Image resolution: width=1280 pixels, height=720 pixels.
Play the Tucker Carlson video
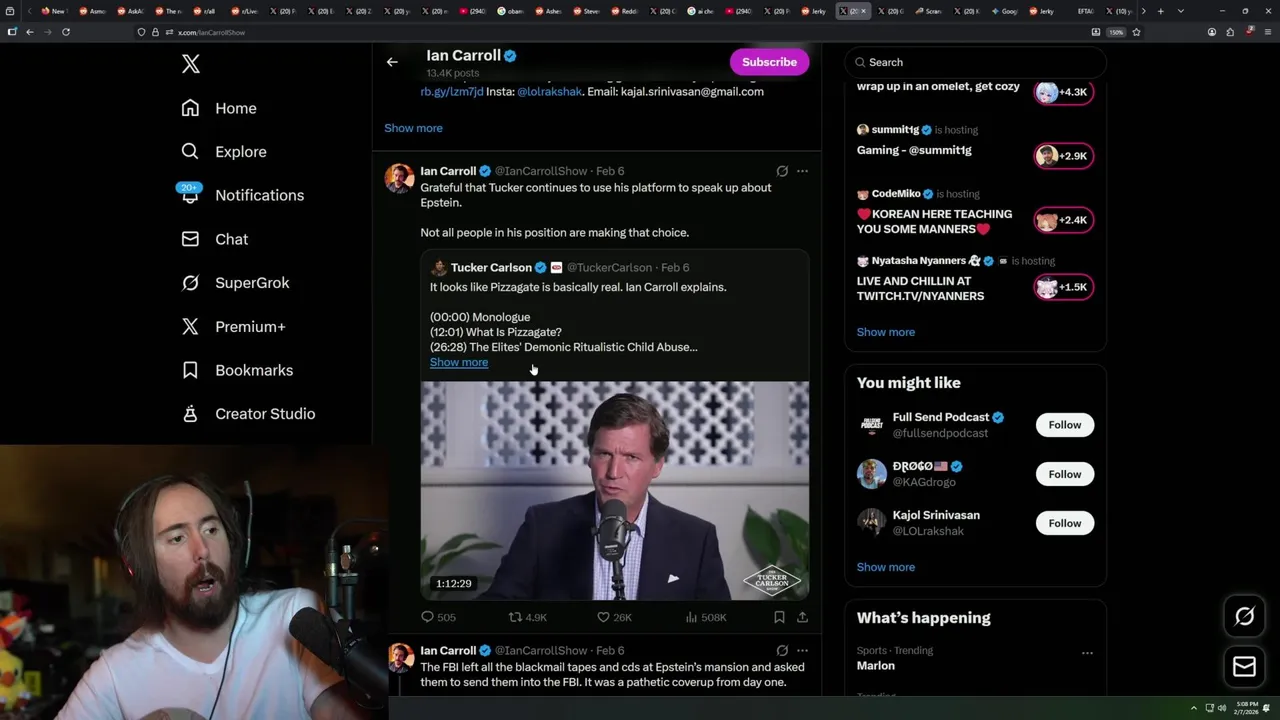coord(614,490)
